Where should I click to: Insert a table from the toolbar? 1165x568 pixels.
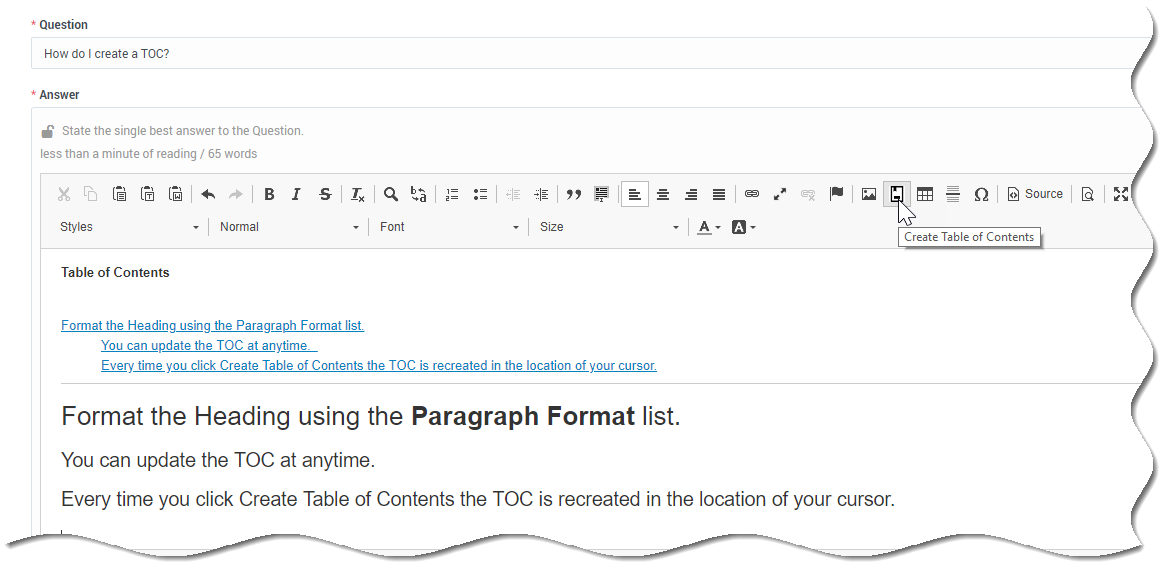tap(925, 194)
